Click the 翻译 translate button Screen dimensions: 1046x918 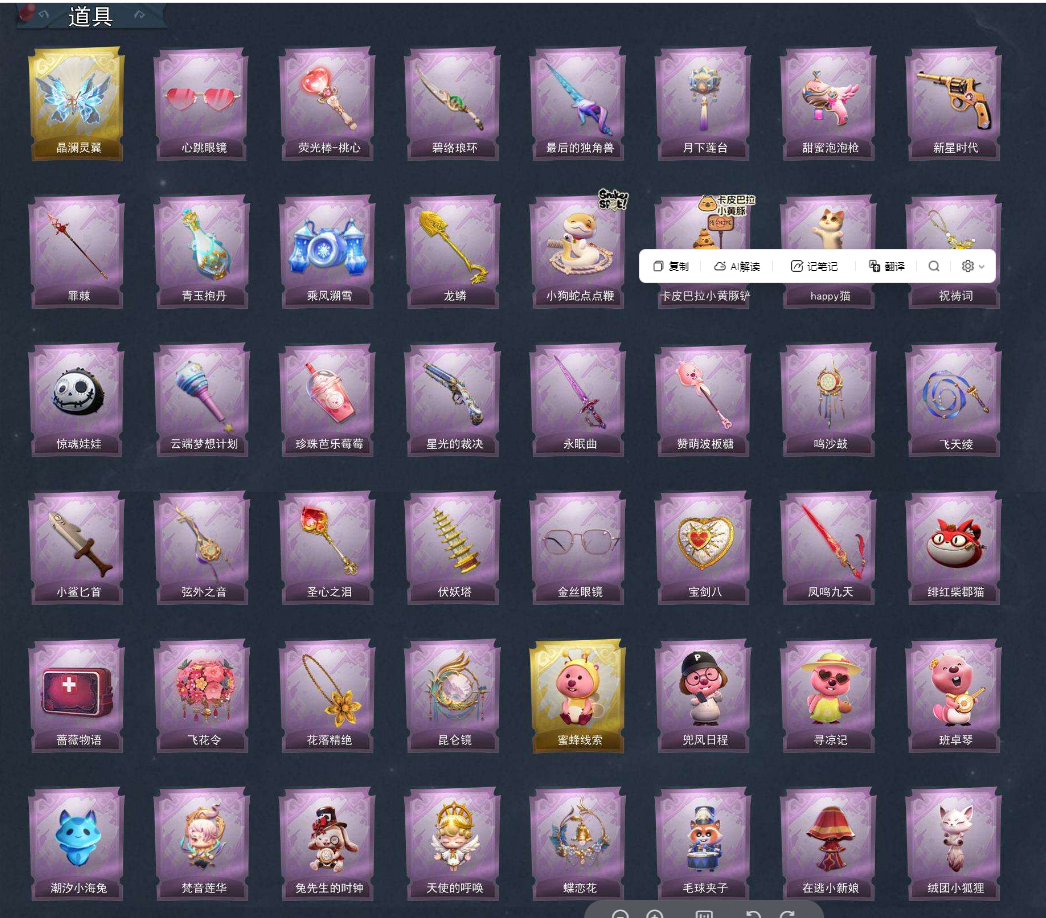[887, 266]
